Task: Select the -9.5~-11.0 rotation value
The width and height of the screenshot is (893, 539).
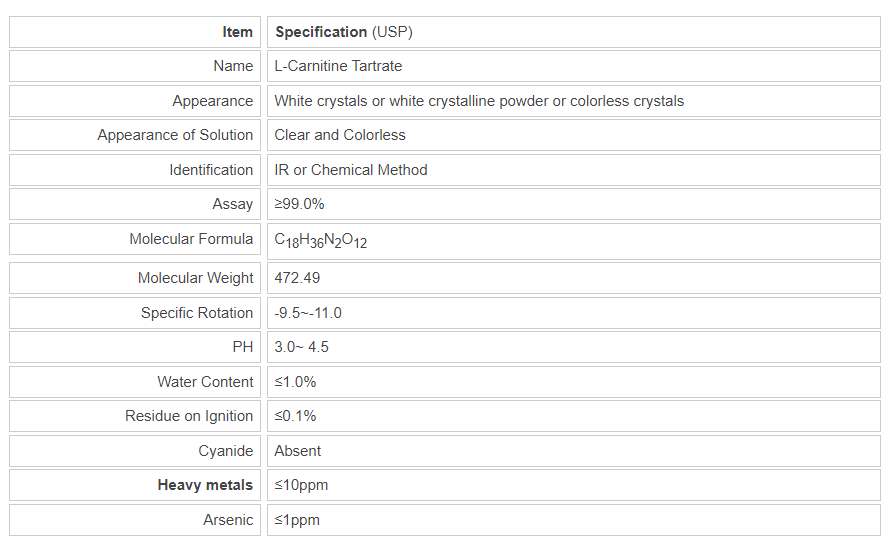Action: [x=308, y=313]
